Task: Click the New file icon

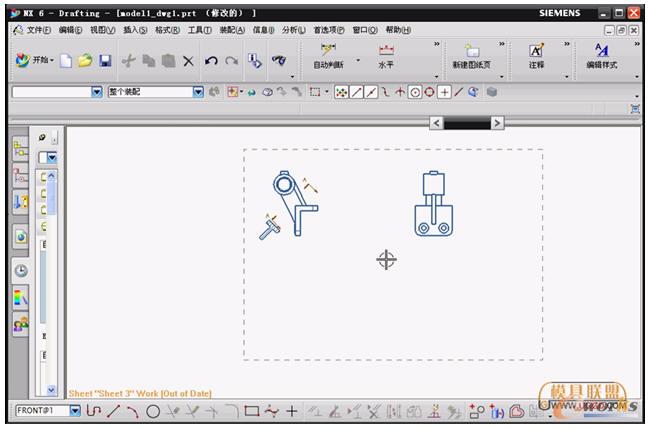Action: (x=66, y=61)
